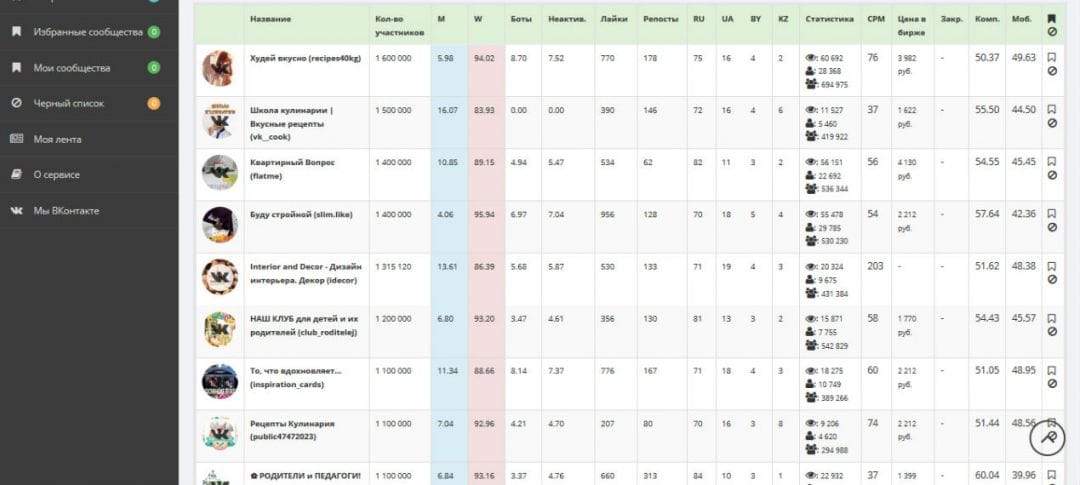Click the CPM value 203

[875, 266]
